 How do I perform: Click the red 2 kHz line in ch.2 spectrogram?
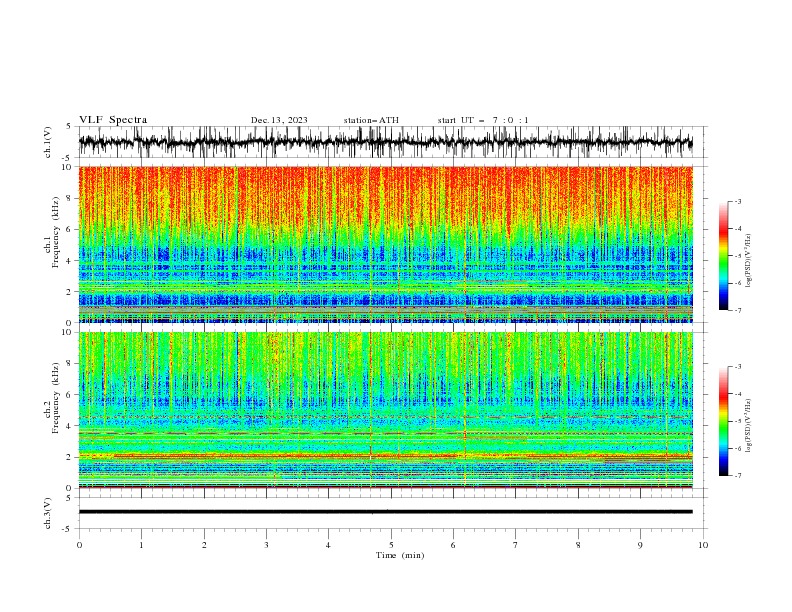click(385, 456)
